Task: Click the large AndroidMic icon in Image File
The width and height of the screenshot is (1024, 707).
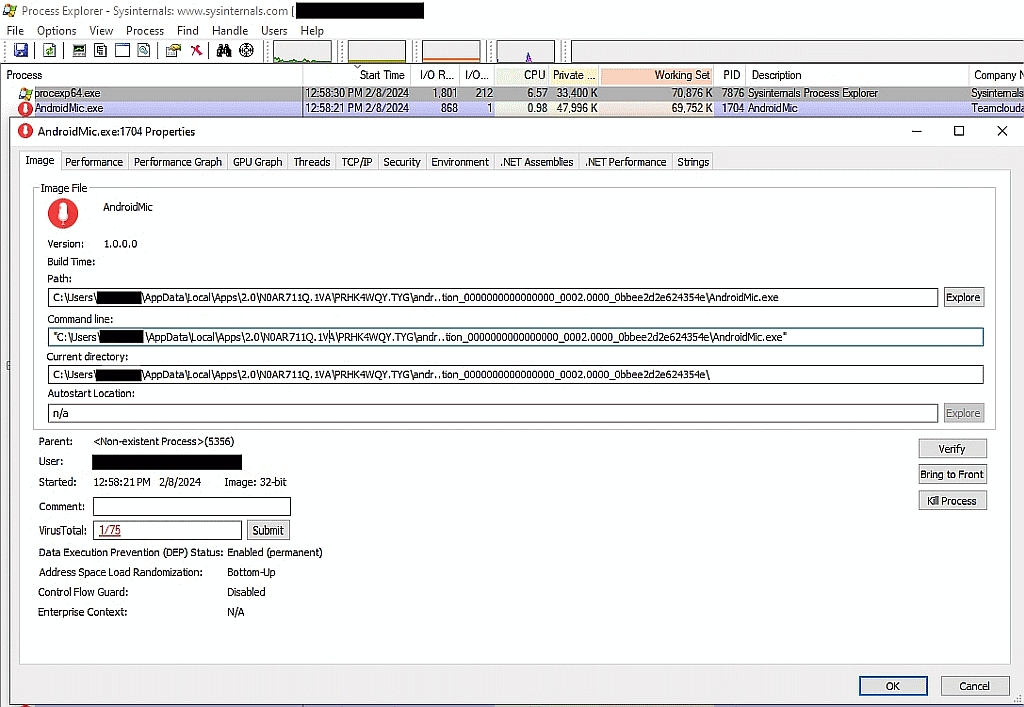Action: (x=63, y=213)
